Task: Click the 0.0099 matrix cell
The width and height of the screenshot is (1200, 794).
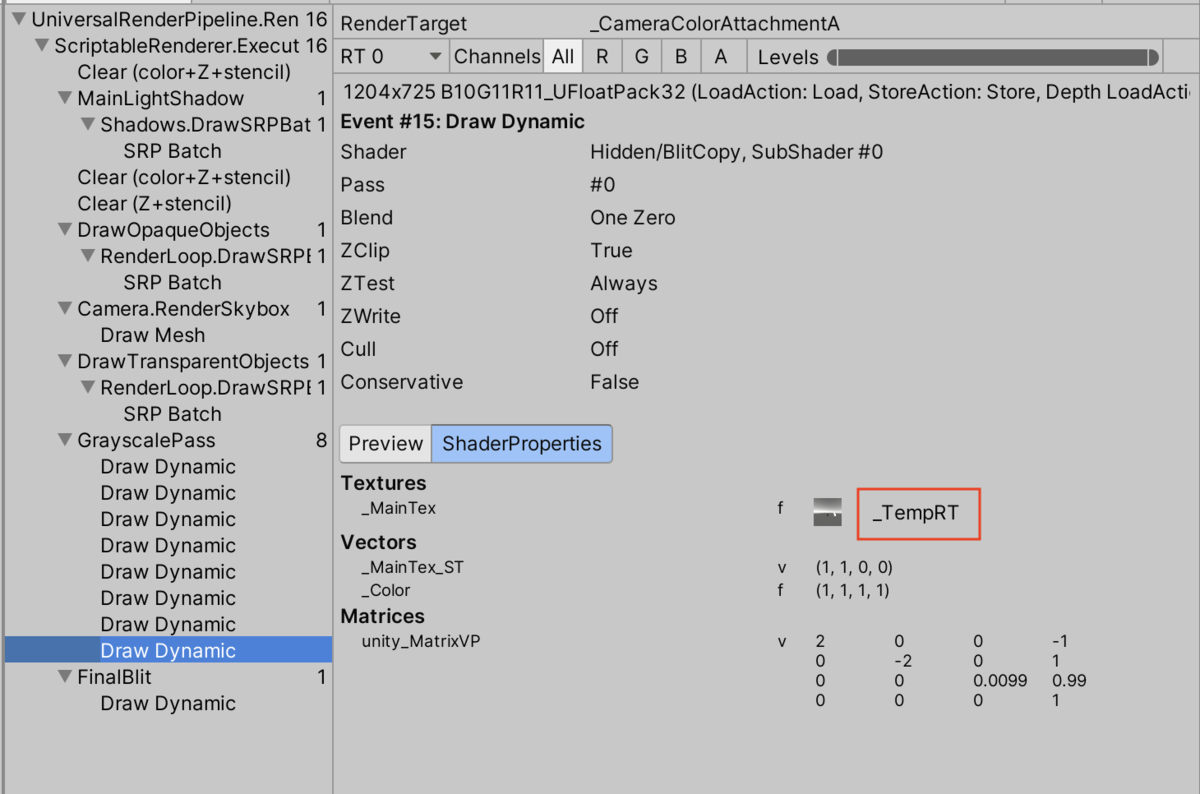Action: tap(1000, 681)
